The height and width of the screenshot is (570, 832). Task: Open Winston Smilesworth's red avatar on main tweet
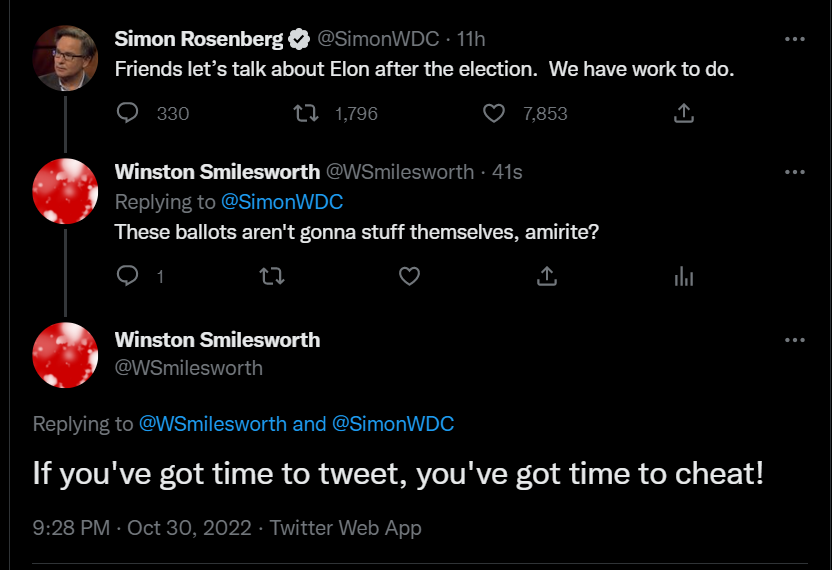[65, 355]
